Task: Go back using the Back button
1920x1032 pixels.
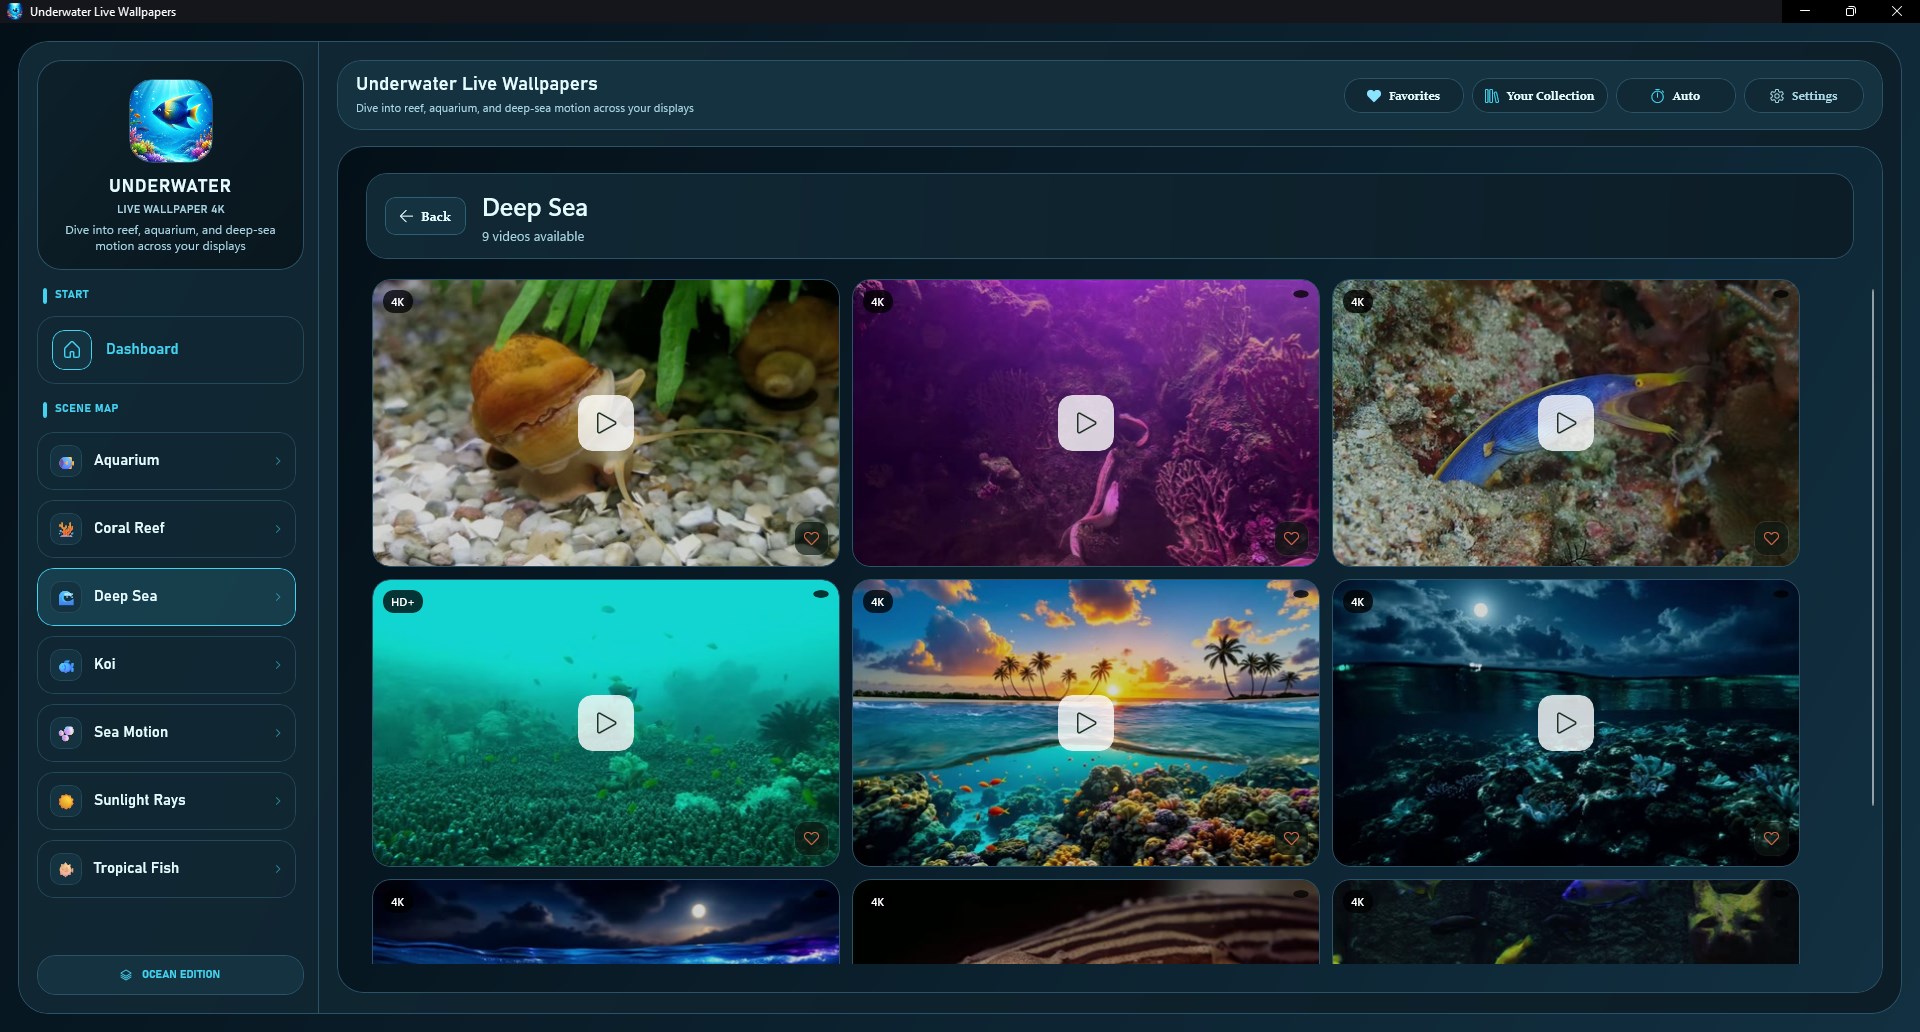Action: click(x=425, y=216)
